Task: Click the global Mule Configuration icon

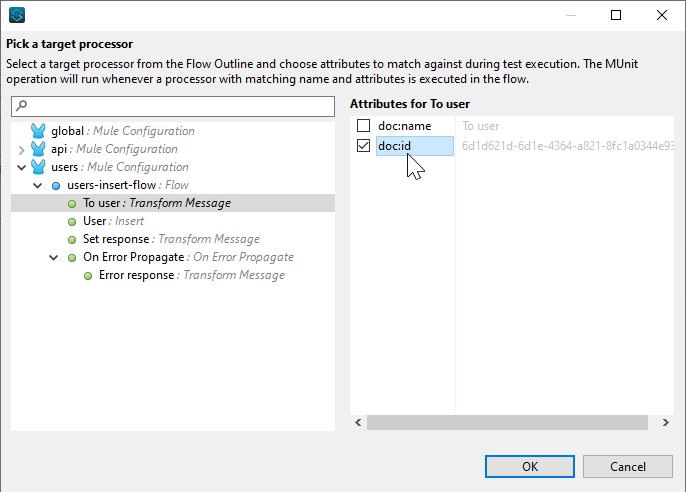Action: coord(38,131)
